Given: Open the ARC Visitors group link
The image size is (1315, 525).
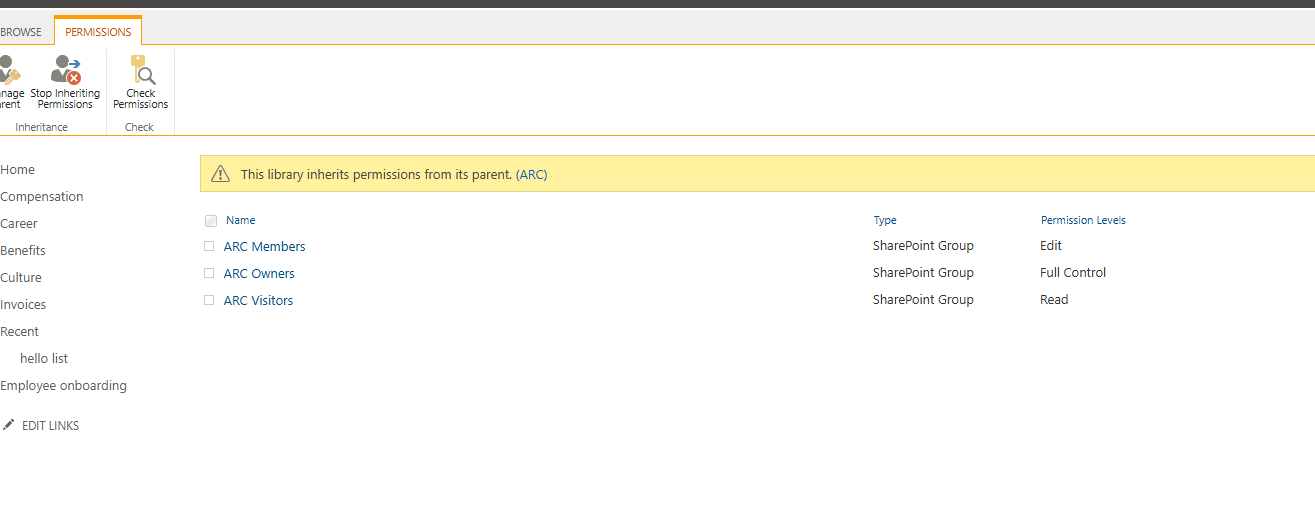Looking at the screenshot, I should pyautogui.click(x=258, y=300).
